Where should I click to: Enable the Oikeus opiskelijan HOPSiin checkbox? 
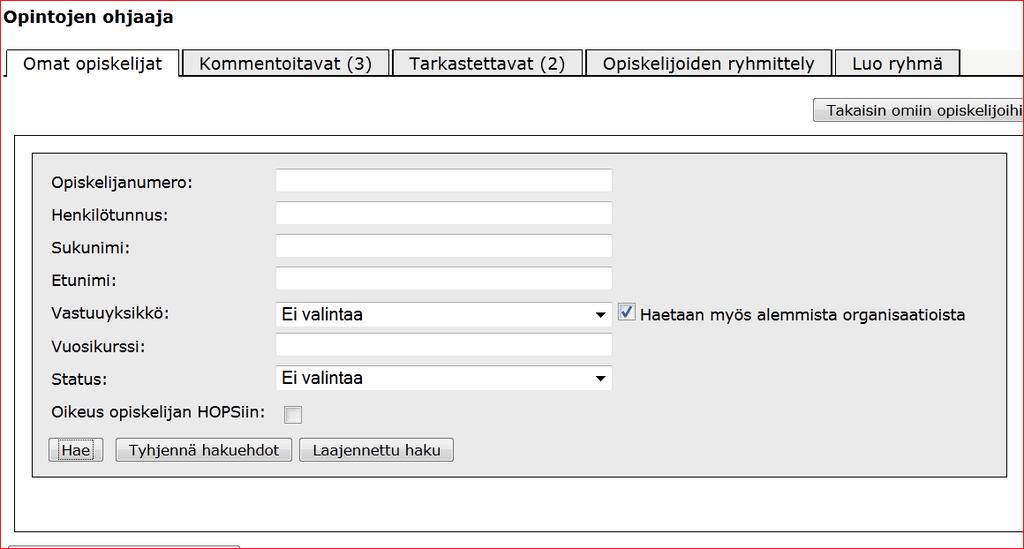pos(293,414)
